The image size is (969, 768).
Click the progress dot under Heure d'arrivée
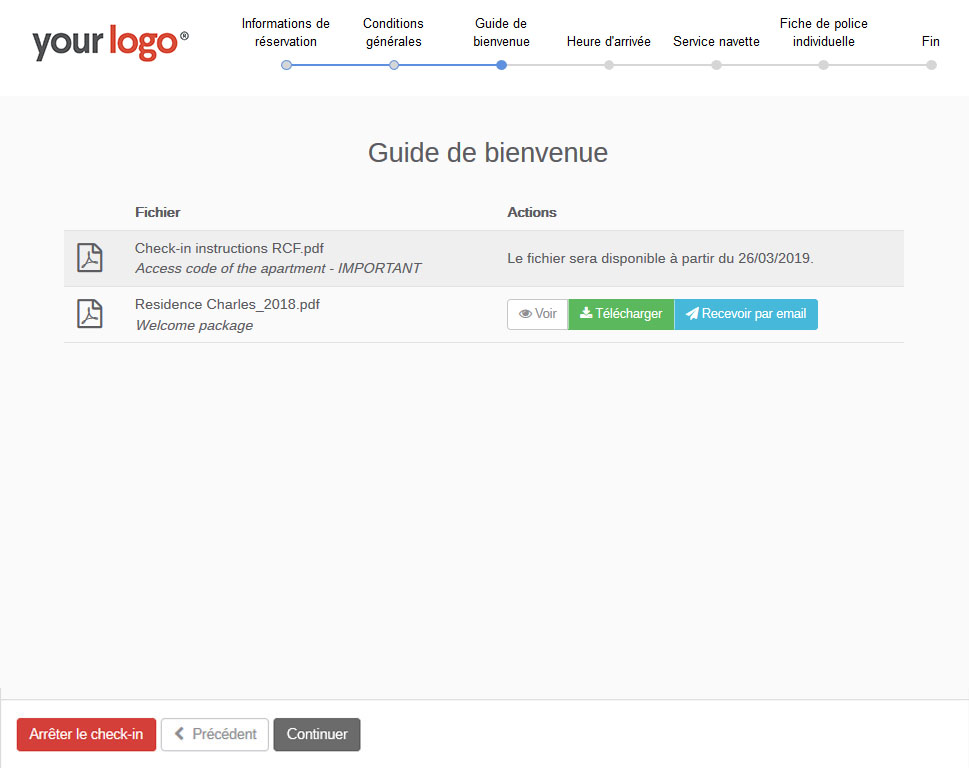(x=609, y=65)
